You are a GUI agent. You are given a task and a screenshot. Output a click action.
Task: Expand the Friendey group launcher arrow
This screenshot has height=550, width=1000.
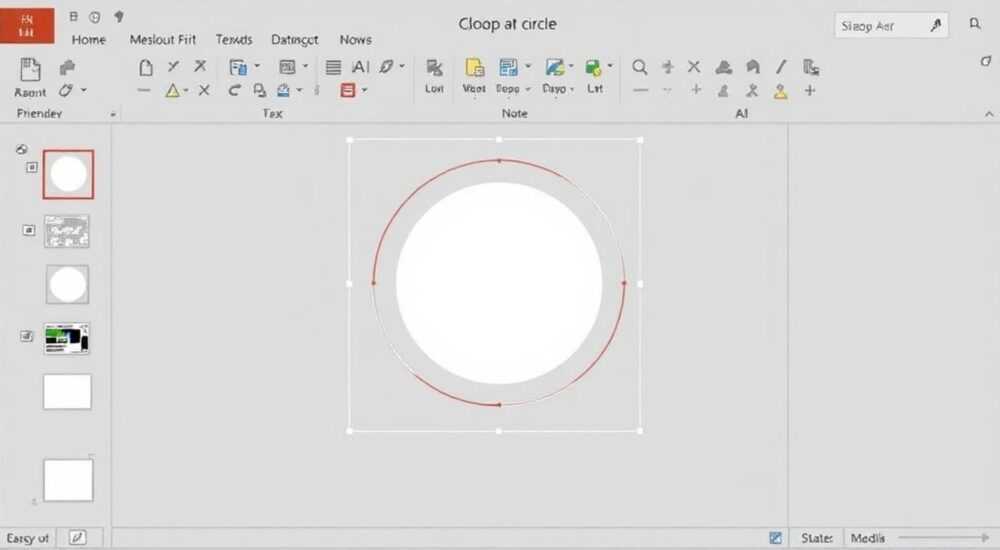[113, 115]
